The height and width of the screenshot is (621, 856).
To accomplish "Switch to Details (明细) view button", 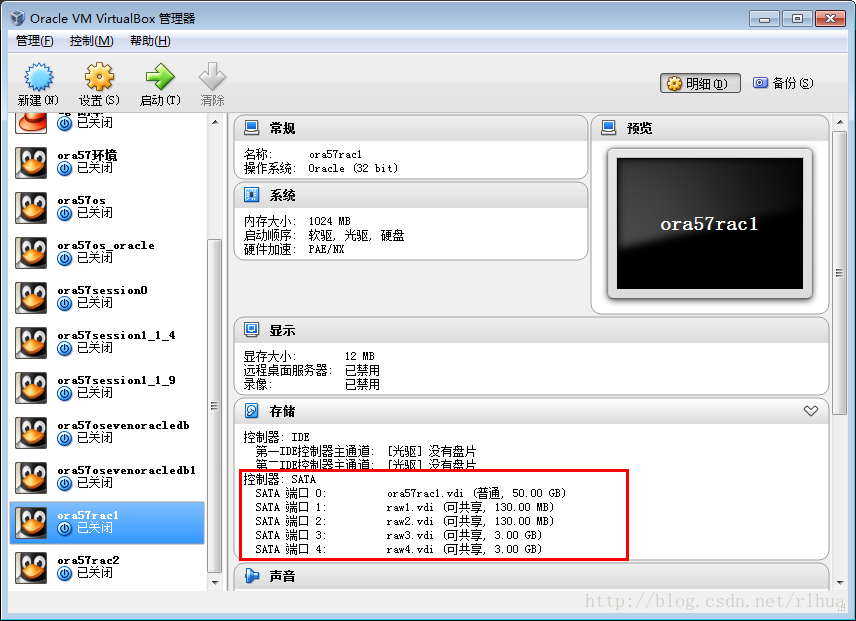I will 700,83.
